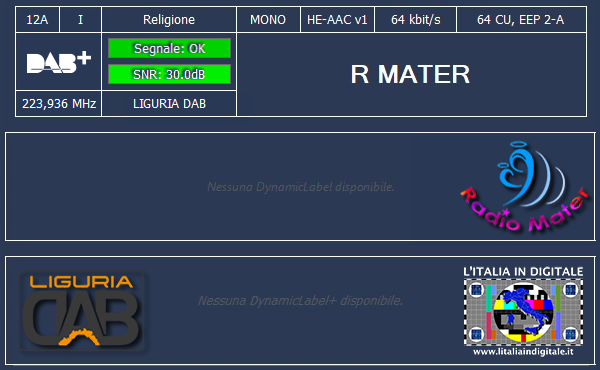Click the DAB+ logo icon
This screenshot has height=370, width=600.
59,62
